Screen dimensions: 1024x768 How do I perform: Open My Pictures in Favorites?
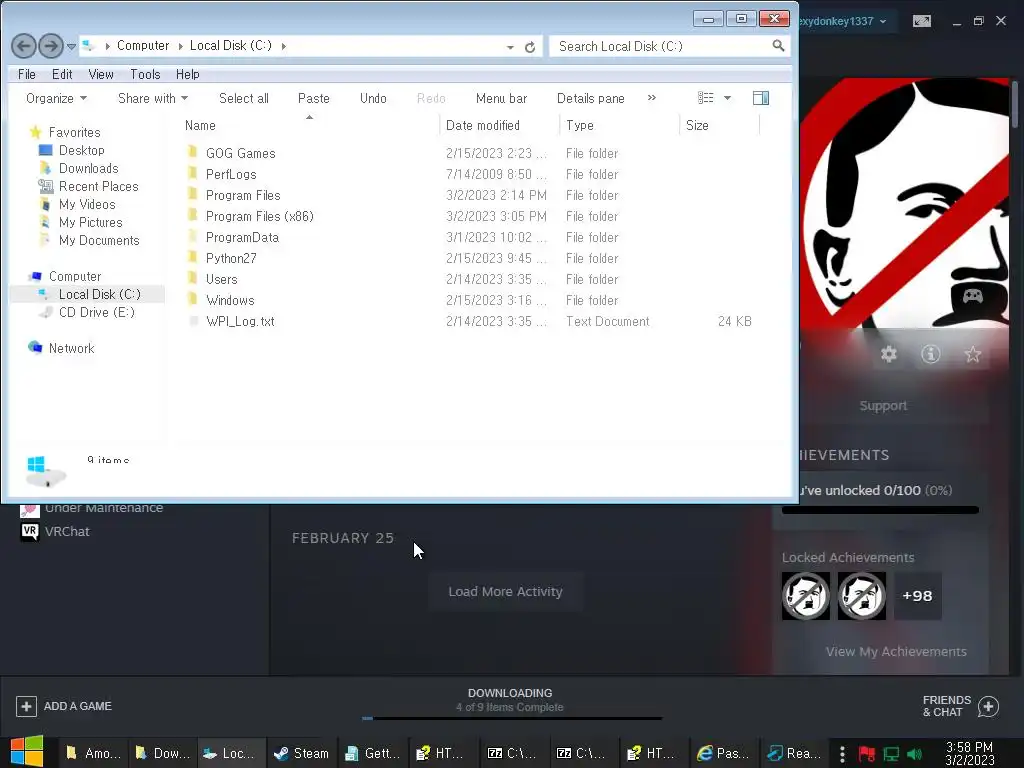point(90,223)
